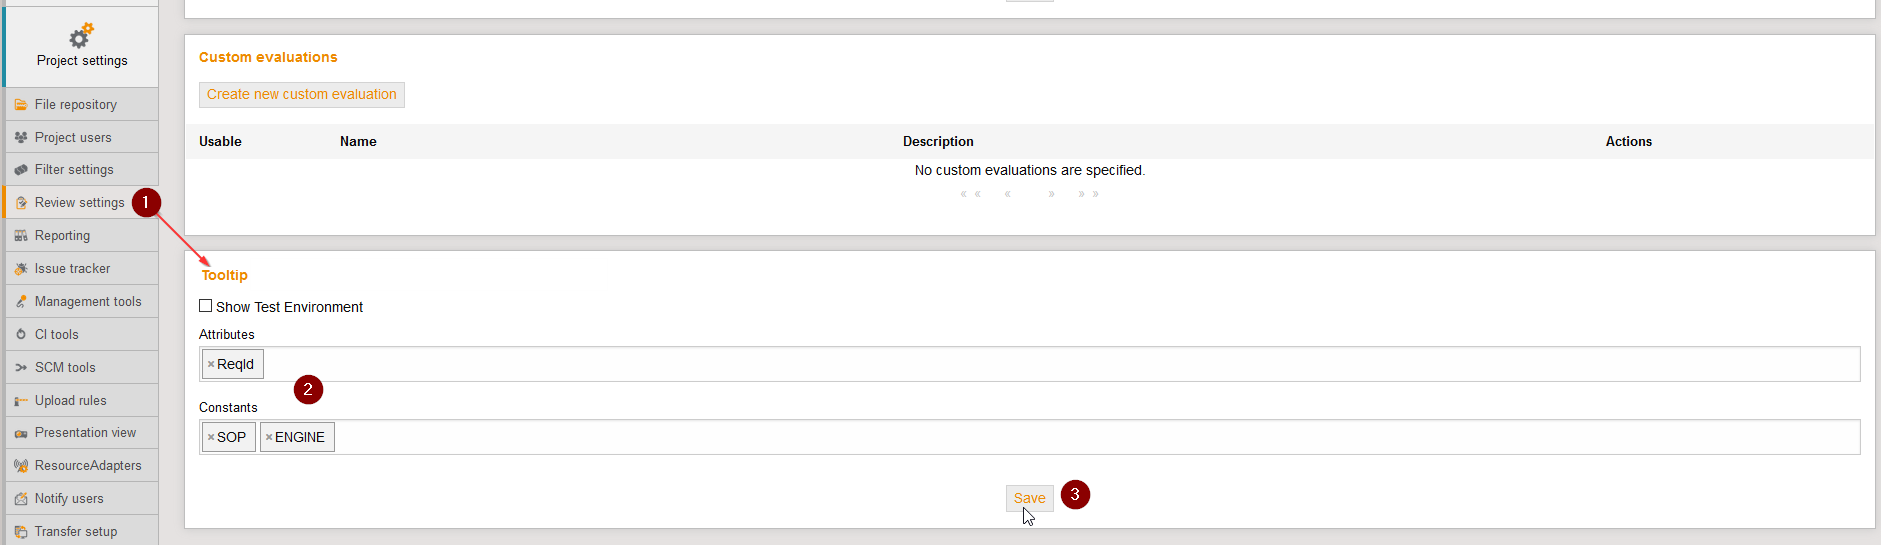The height and width of the screenshot is (545, 1881).
Task: Open Upload rules settings
Action: (81, 401)
